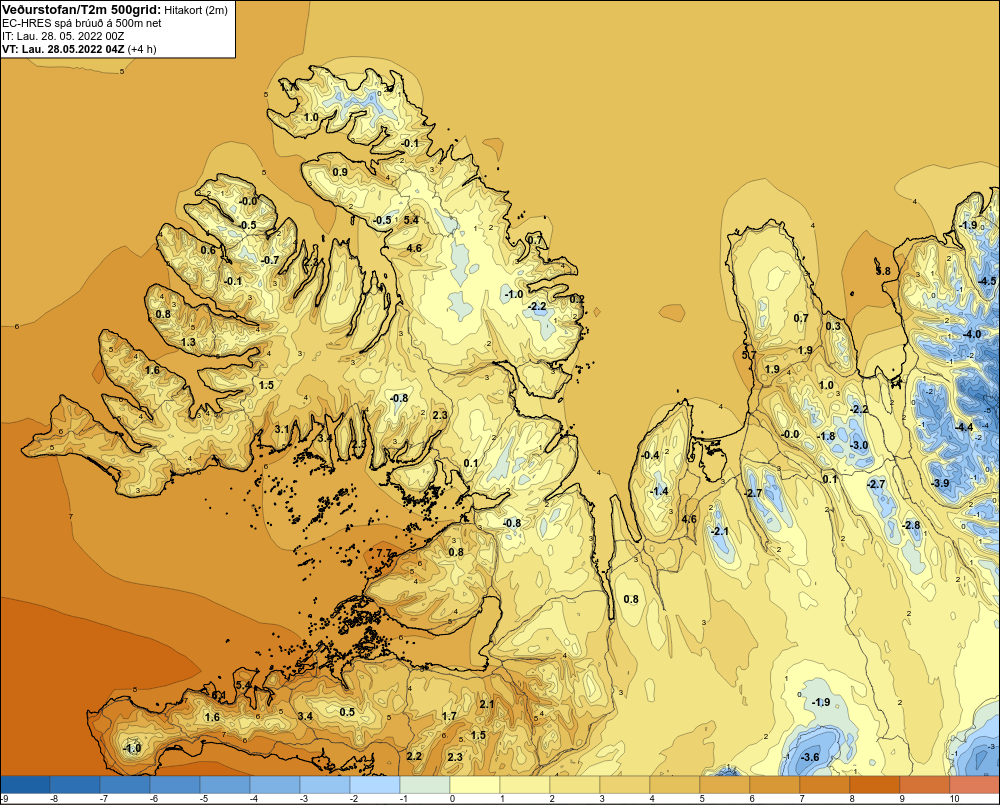
Task: Click the 0.2 temperature value on the map
Action: pos(577,299)
